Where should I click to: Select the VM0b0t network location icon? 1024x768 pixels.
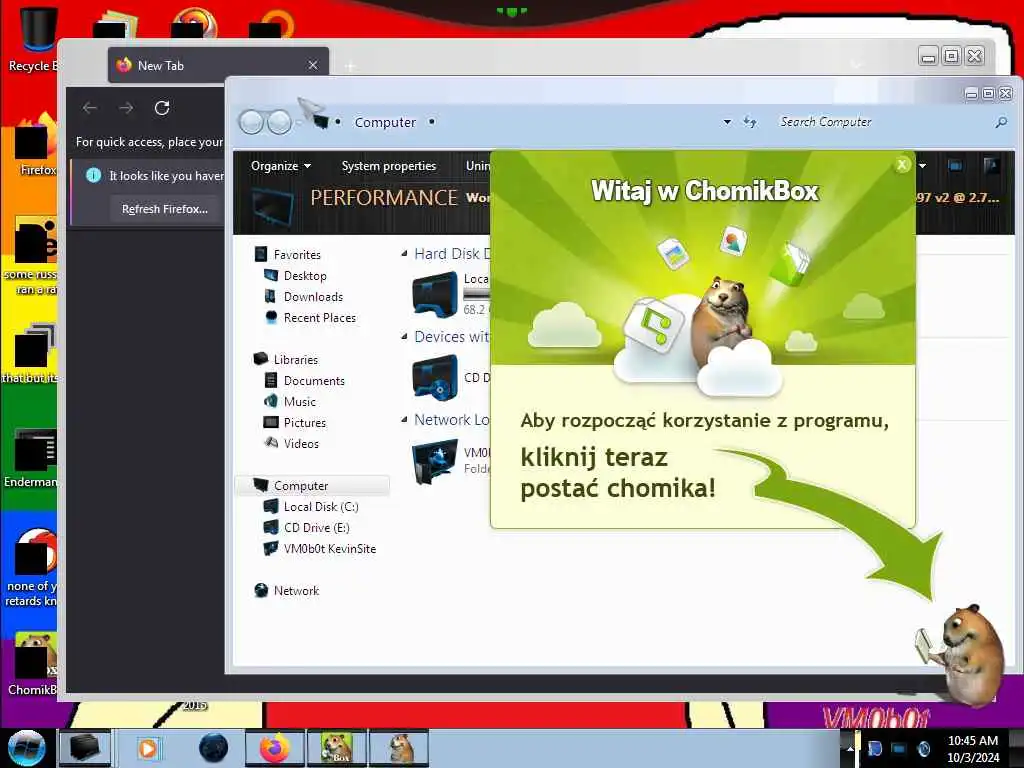pos(435,461)
